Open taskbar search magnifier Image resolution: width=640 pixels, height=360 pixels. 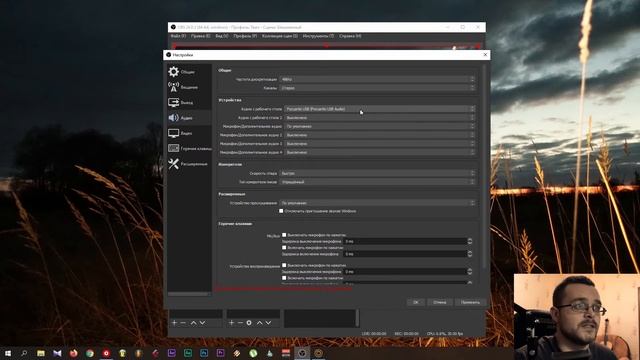click(x=24, y=353)
